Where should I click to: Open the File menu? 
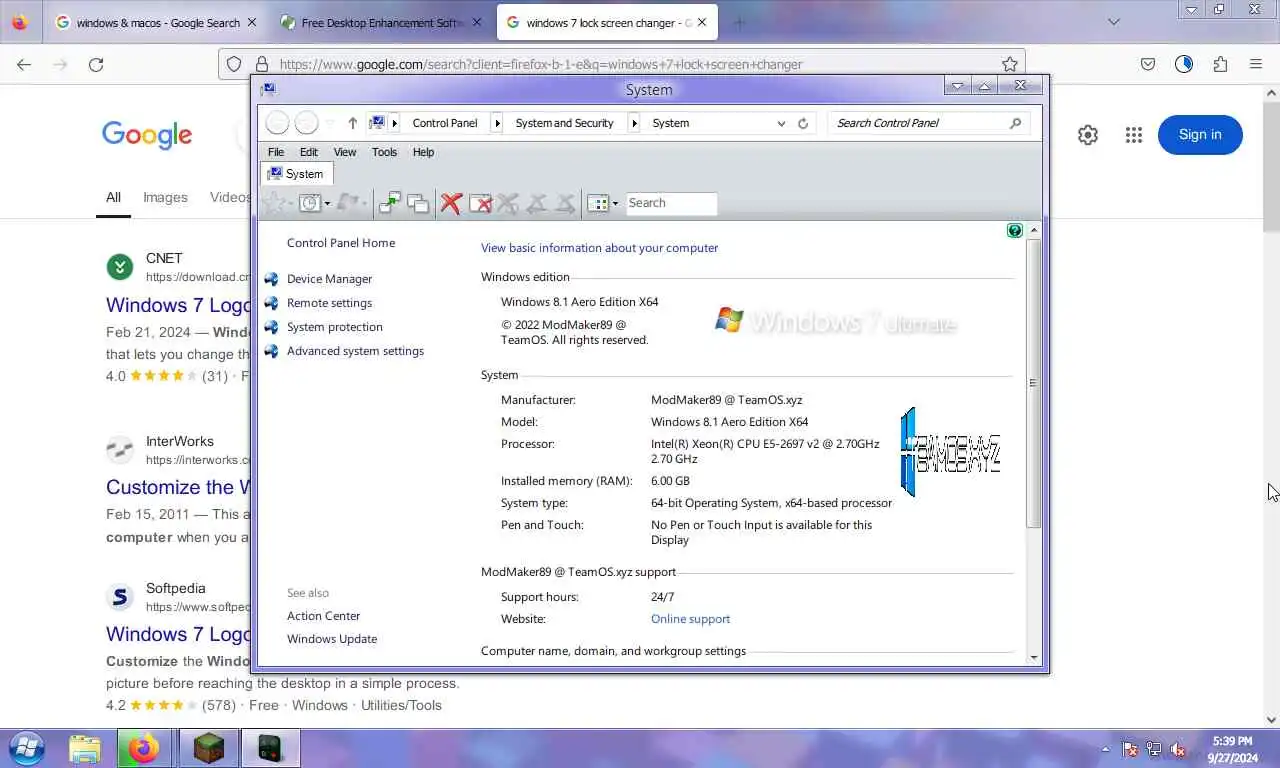[276, 152]
